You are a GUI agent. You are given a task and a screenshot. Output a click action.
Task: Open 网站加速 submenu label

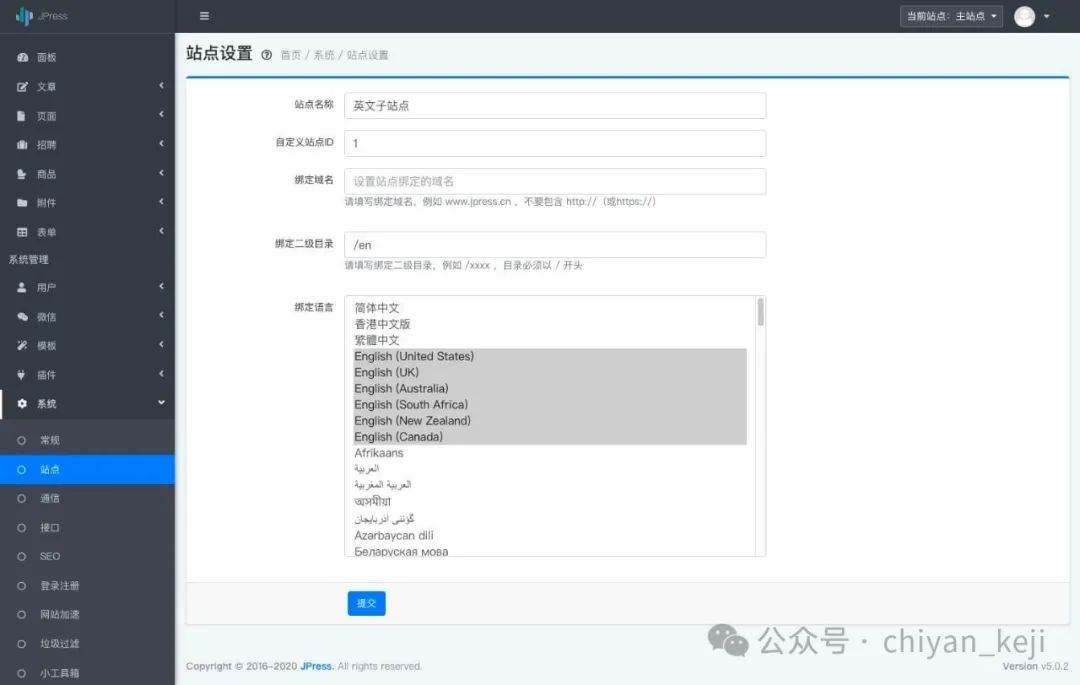(x=59, y=615)
